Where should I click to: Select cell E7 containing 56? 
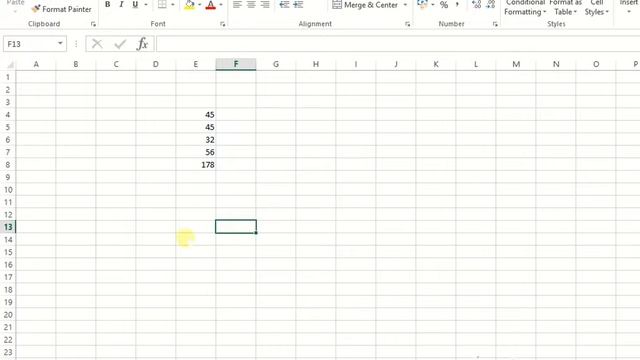(x=196, y=152)
